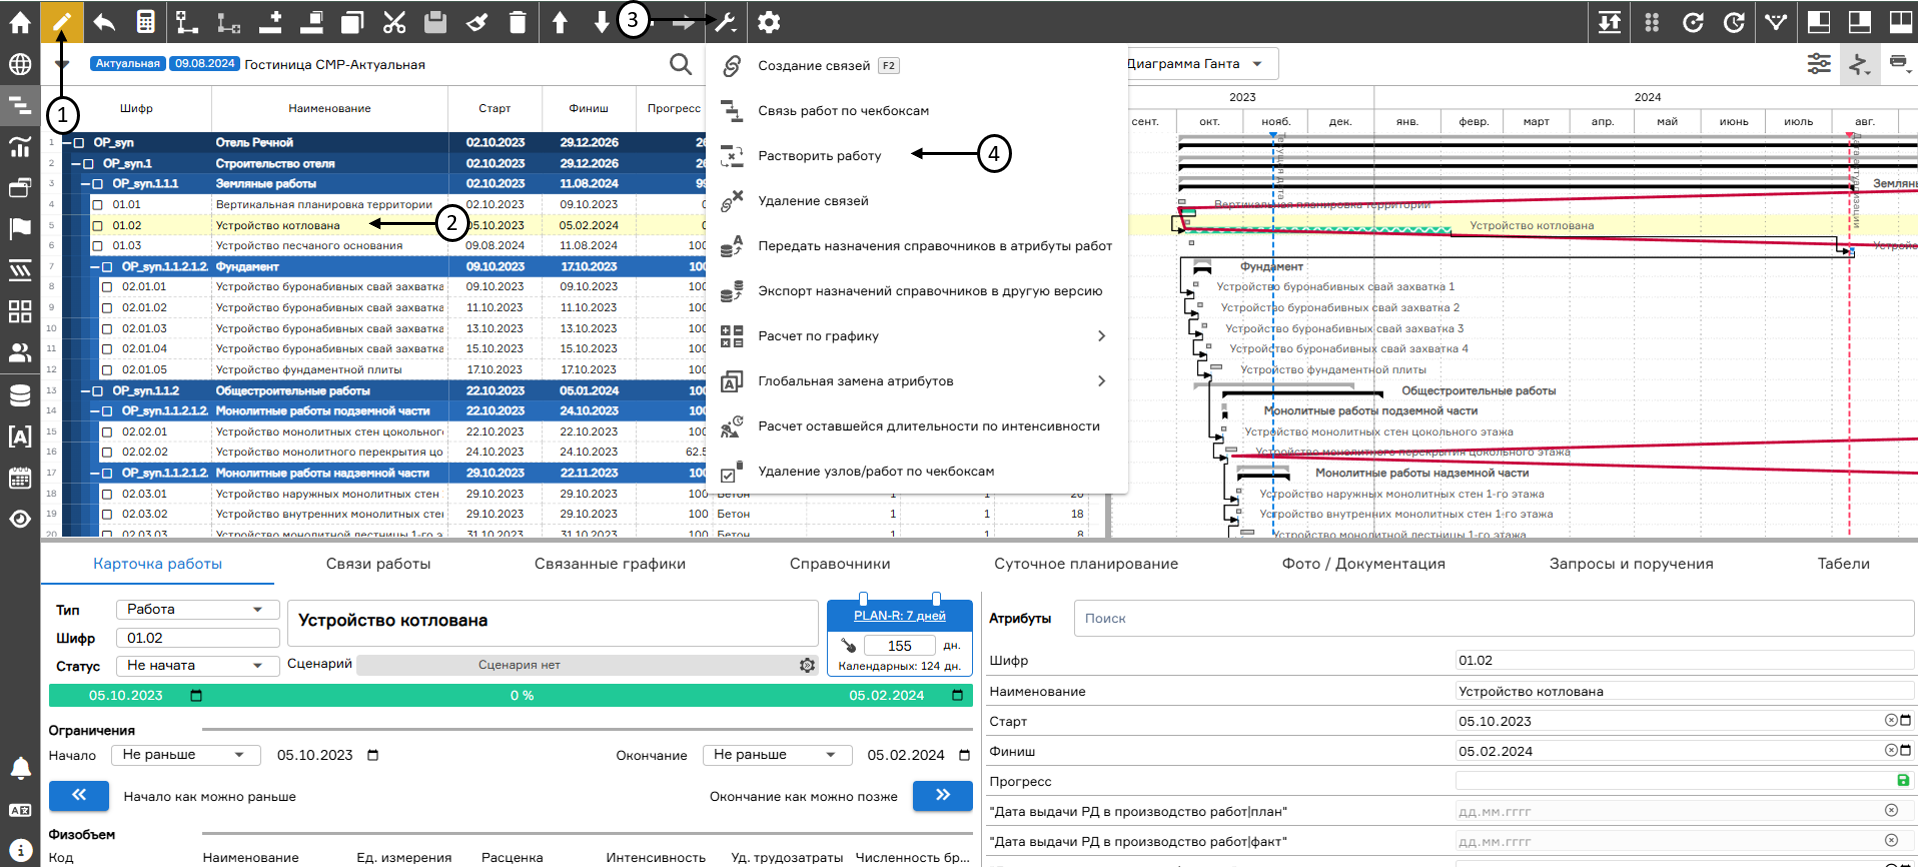1918x867 pixels.
Task: Open the Тип Работа dropdown
Action: tap(197, 609)
